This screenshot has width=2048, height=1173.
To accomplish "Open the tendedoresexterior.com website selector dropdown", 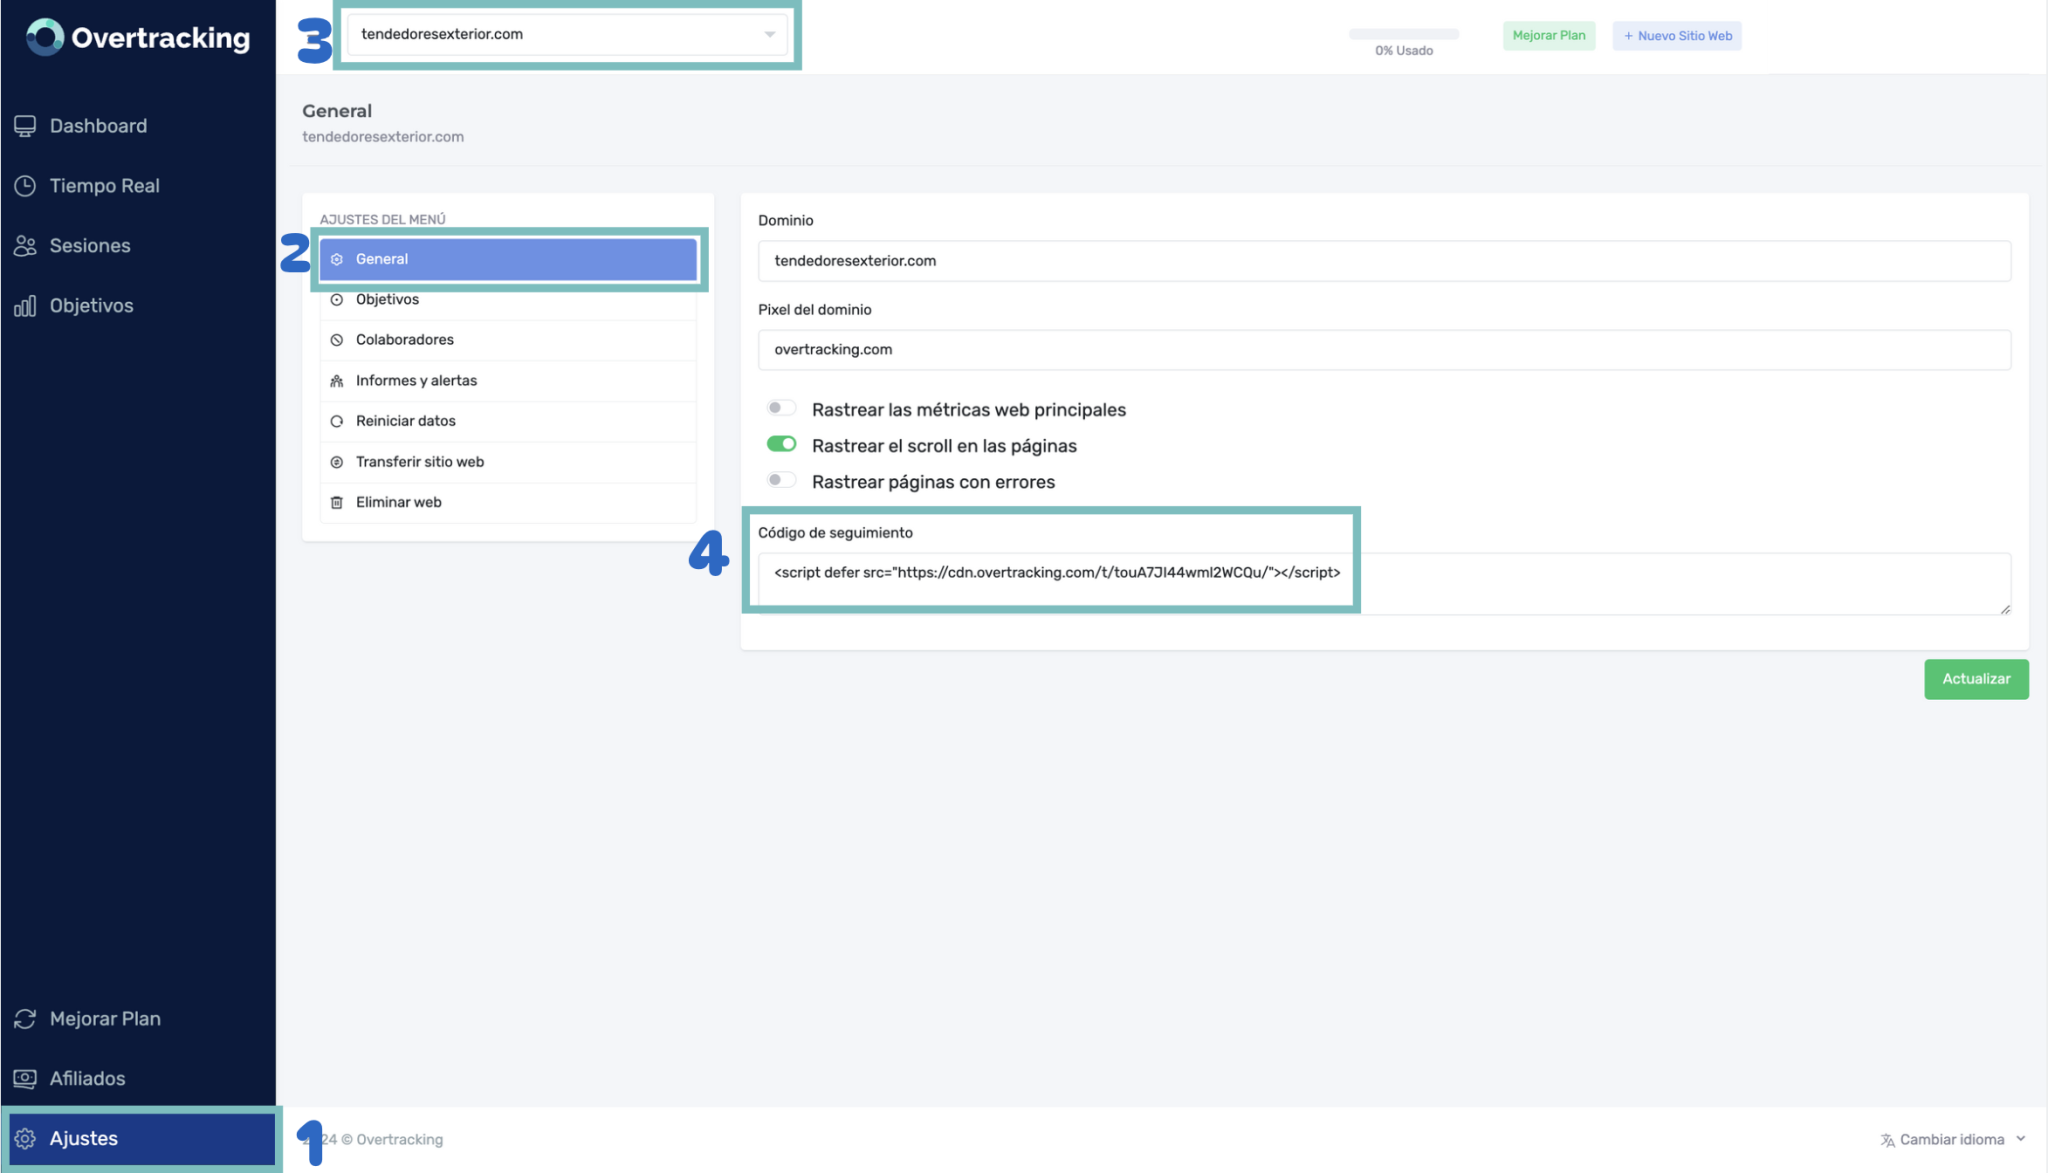I will pyautogui.click(x=567, y=34).
